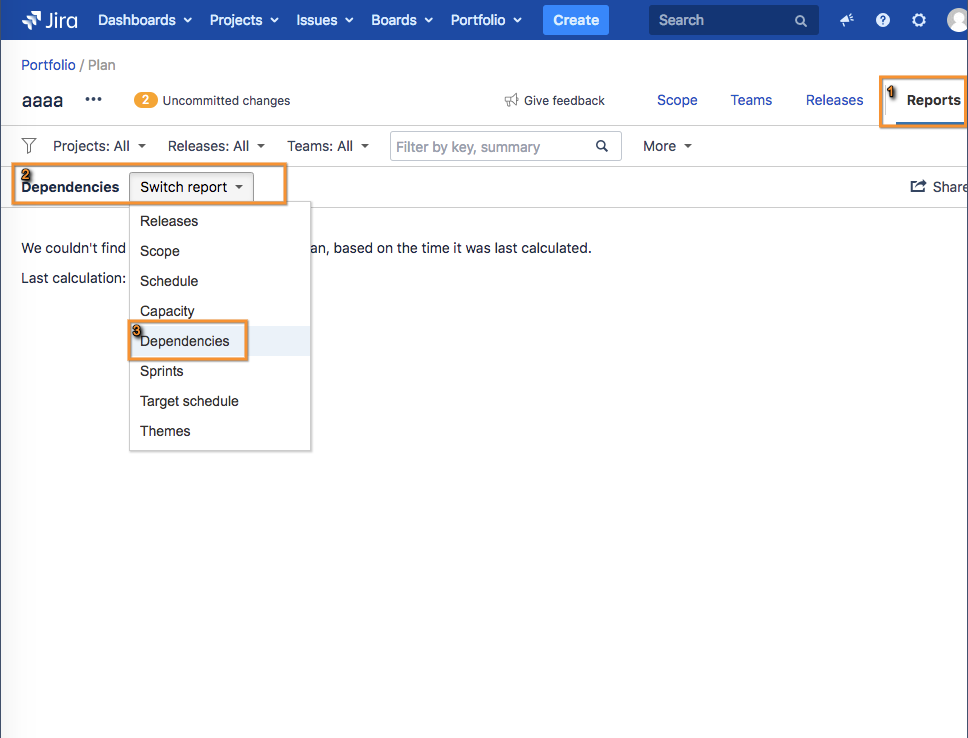
Task: Click the Share button label
Action: (x=949, y=187)
